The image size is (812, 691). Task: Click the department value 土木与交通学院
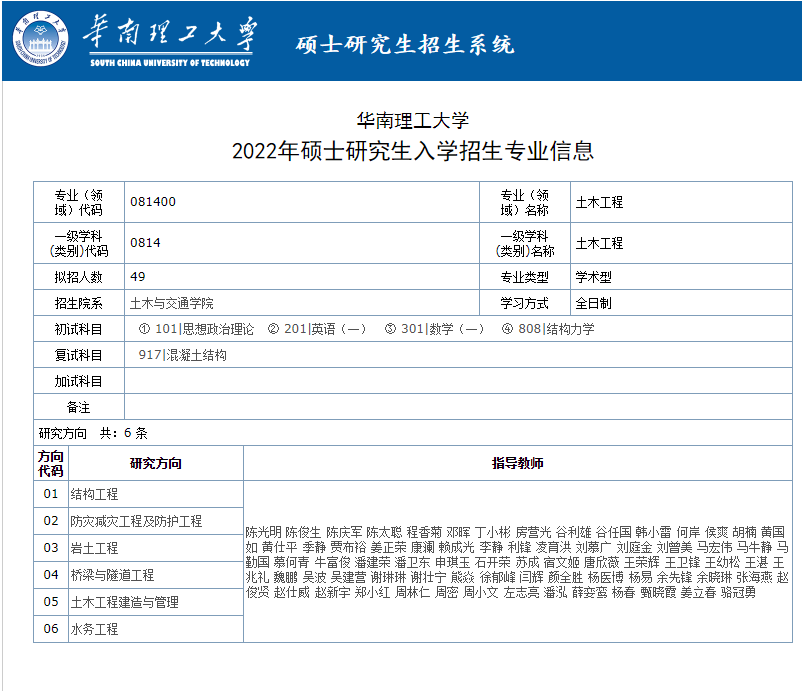pos(171,303)
